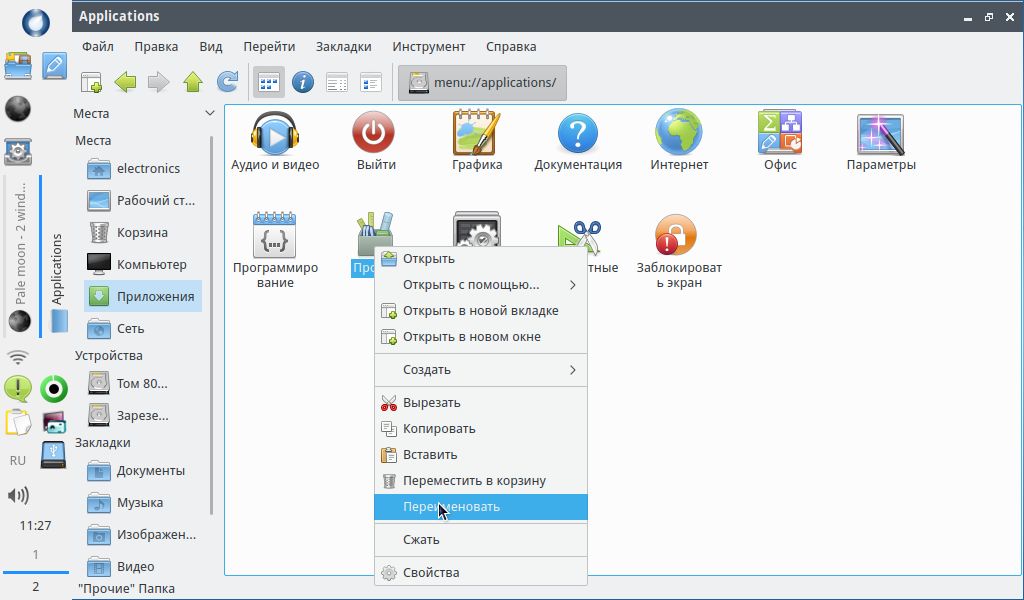Open the Справка menu

point(511,46)
